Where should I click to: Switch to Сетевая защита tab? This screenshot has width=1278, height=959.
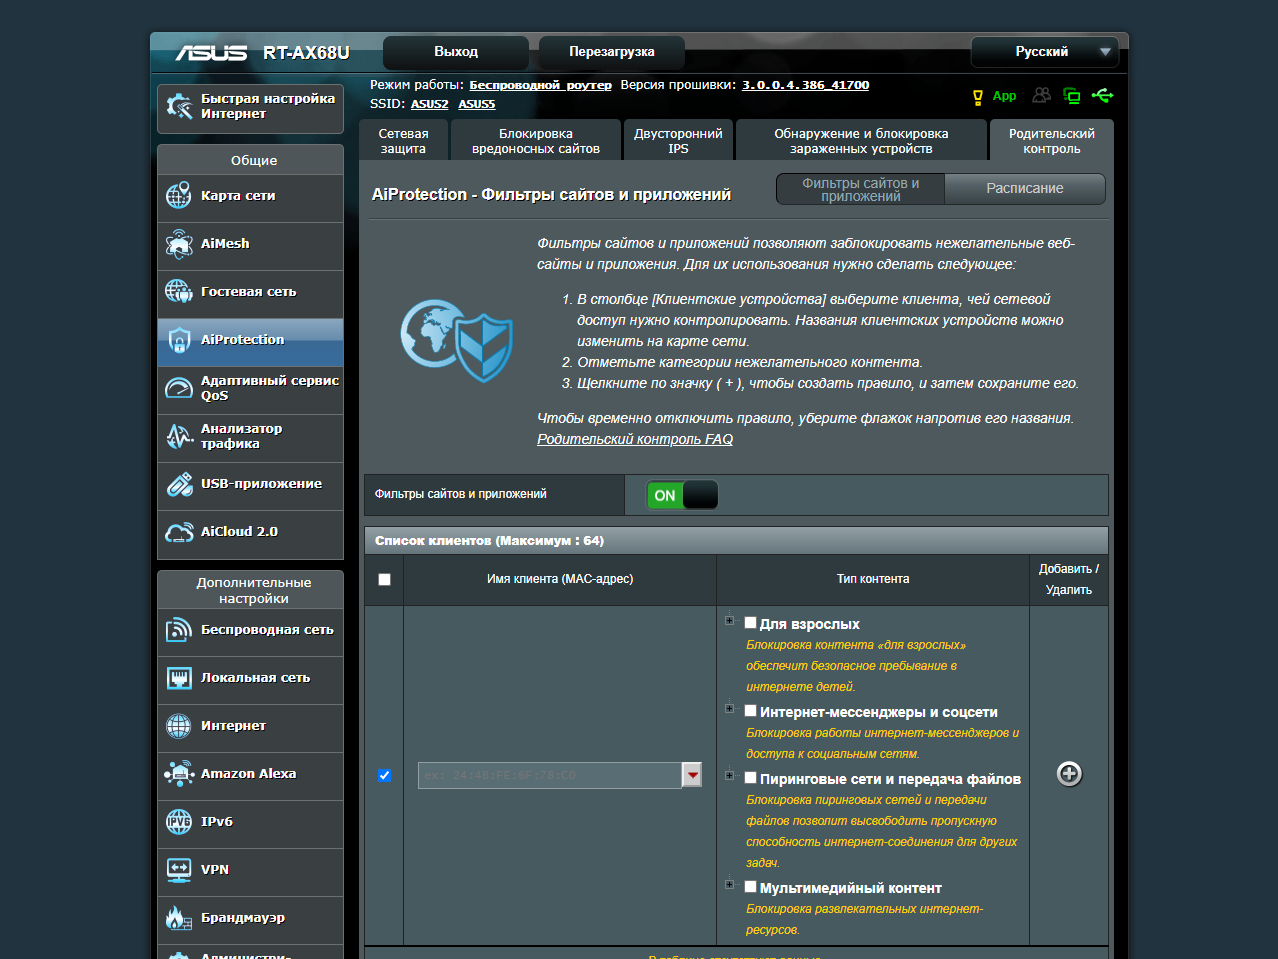tap(404, 141)
